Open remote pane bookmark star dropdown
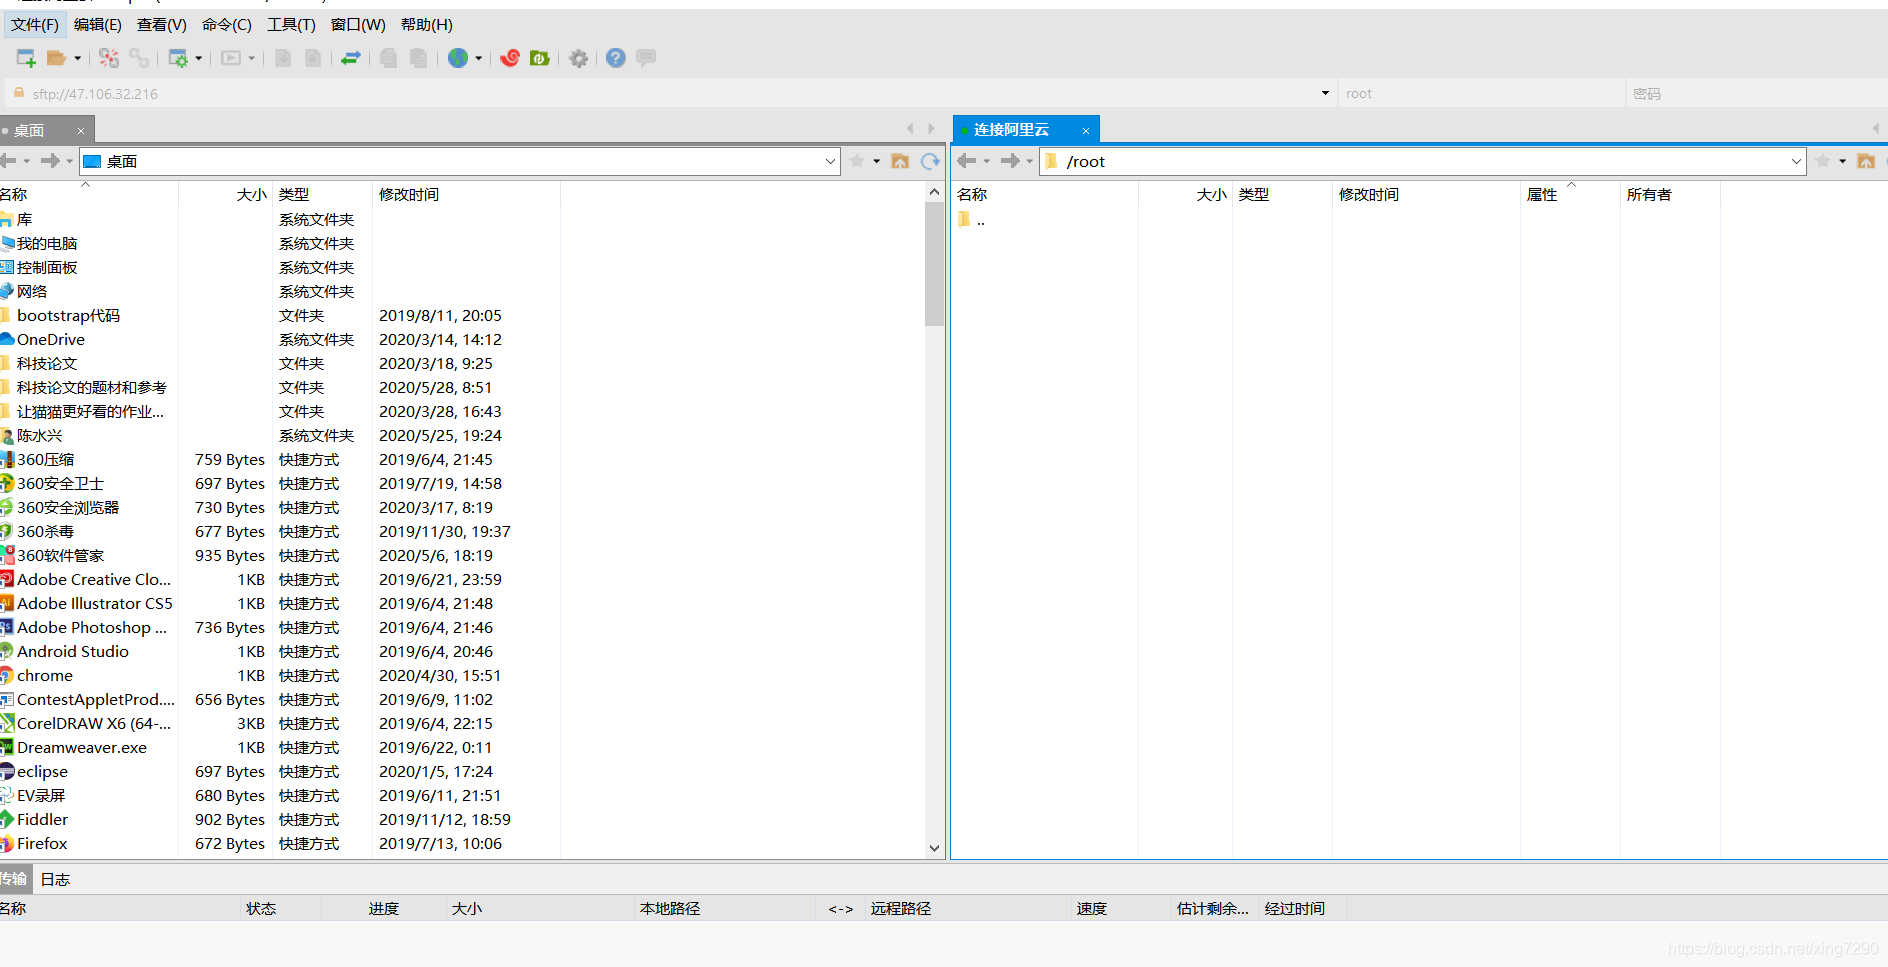The width and height of the screenshot is (1888, 967). click(x=1843, y=161)
